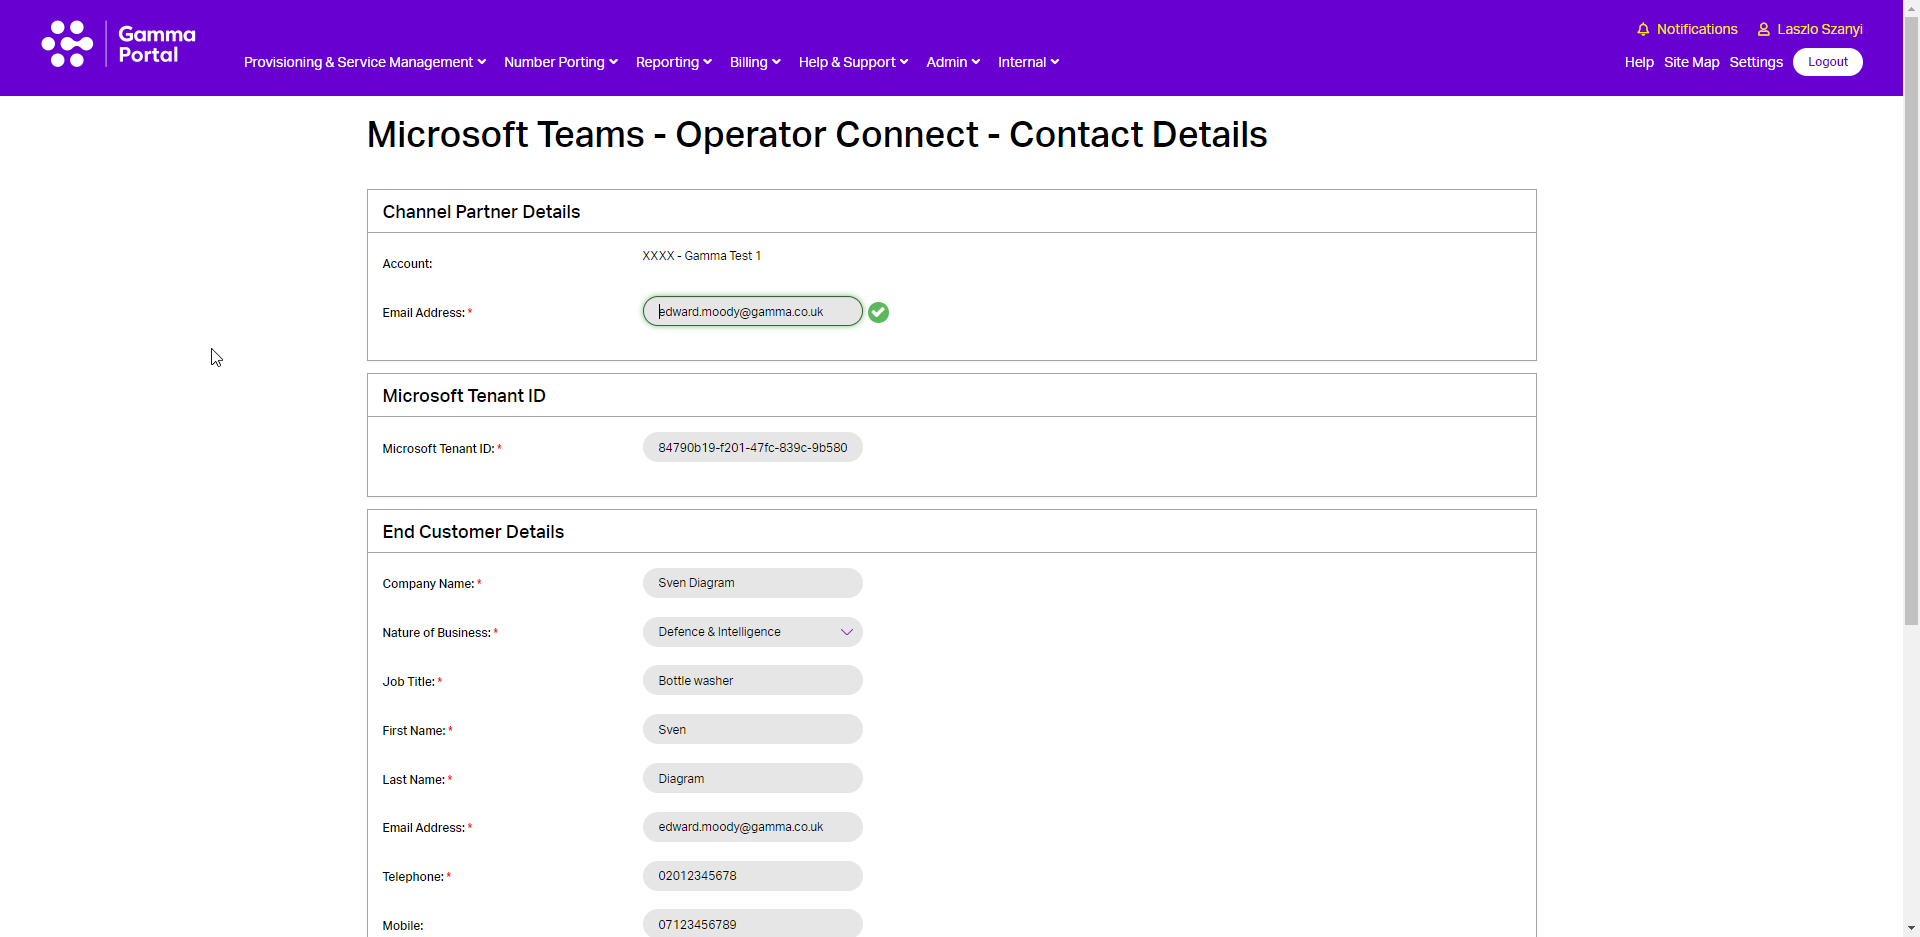Open Provisioning & Service Management menu
Viewport: 1920px width, 937px height.
pos(365,62)
